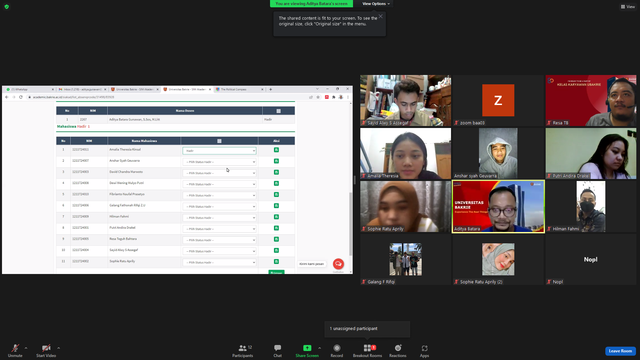Image resolution: width=640 pixels, height=360 pixels.
Task: Open the Reactions menu
Action: coord(398,350)
